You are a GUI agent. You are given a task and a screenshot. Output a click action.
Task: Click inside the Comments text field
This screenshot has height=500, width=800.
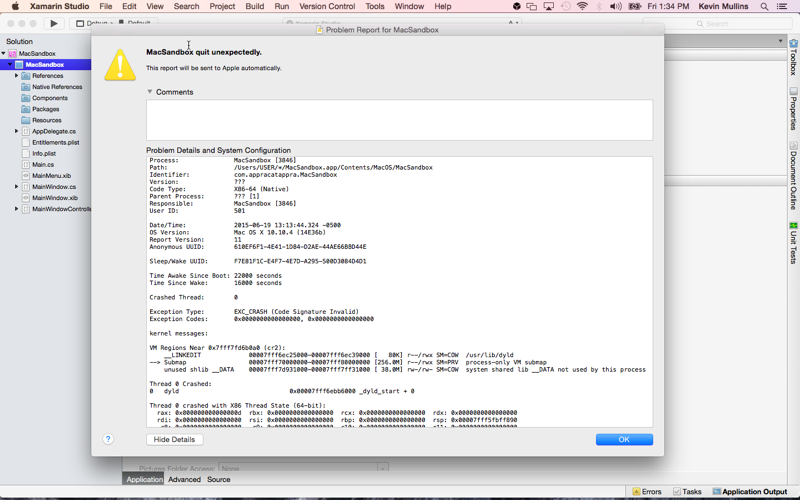(x=399, y=120)
